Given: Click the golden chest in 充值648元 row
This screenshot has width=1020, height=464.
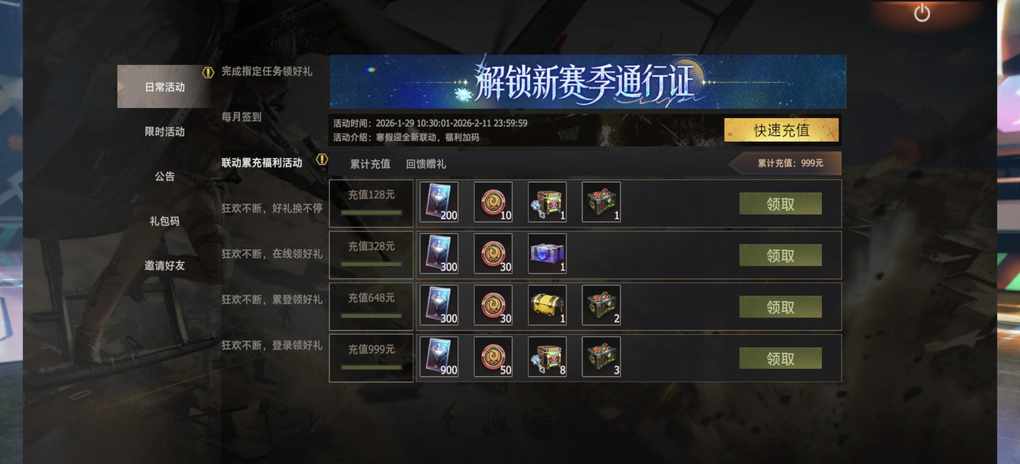Looking at the screenshot, I should click(547, 305).
